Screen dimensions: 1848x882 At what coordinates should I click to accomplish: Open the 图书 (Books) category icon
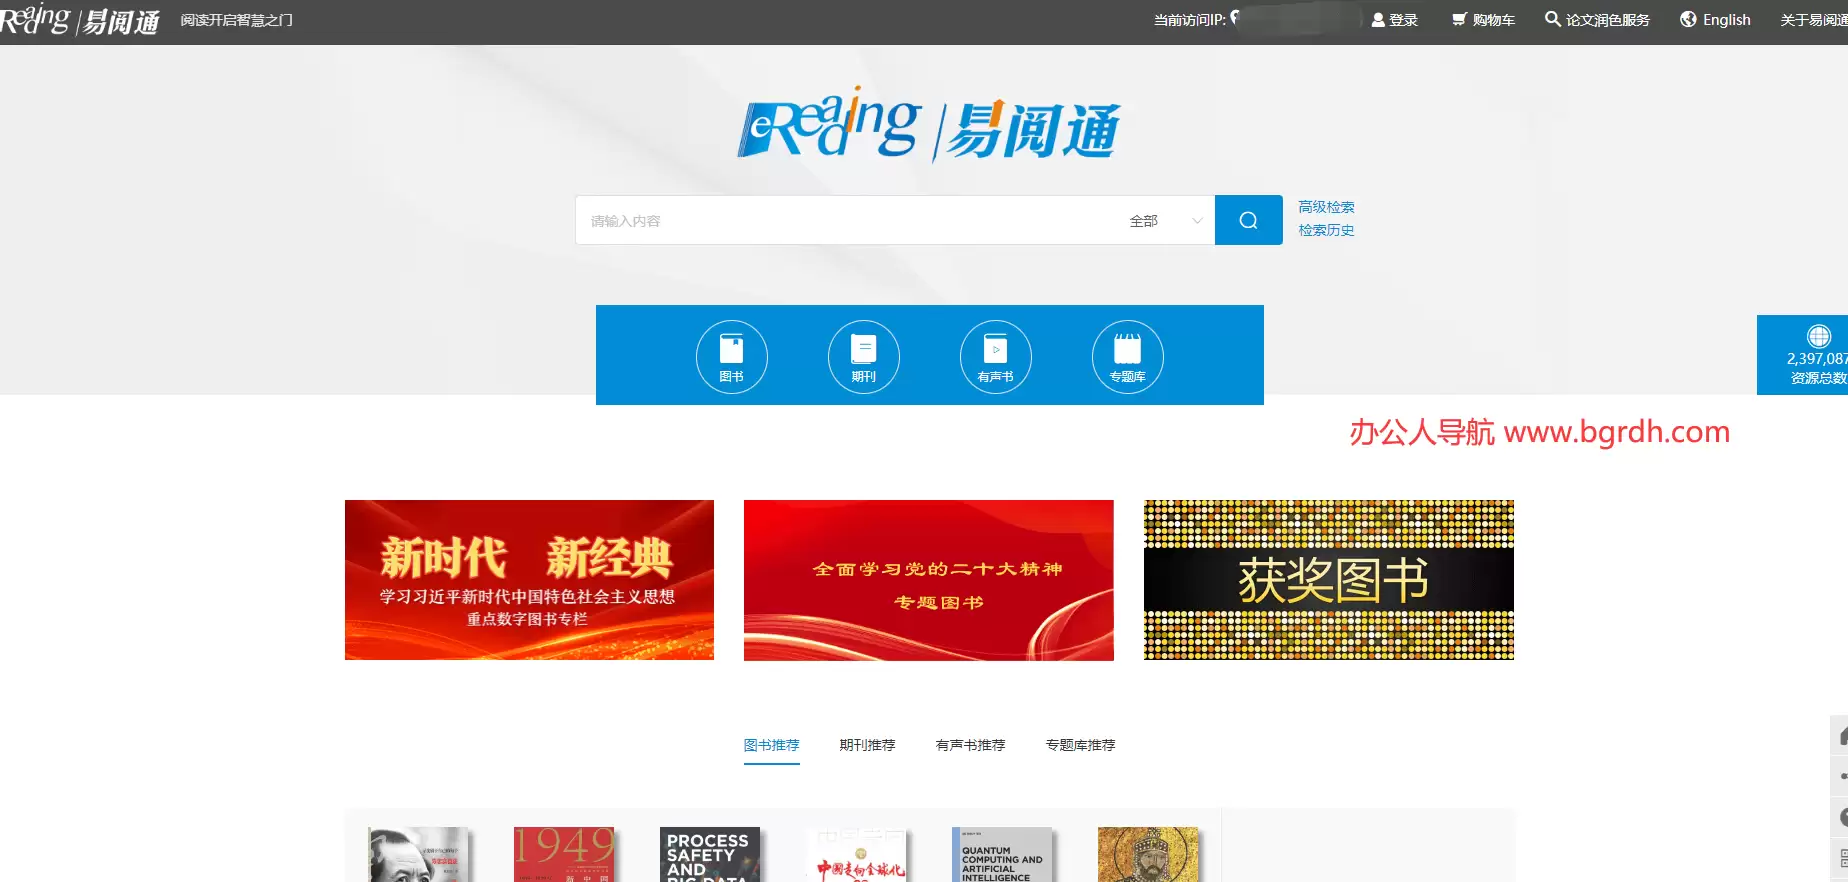pos(731,356)
